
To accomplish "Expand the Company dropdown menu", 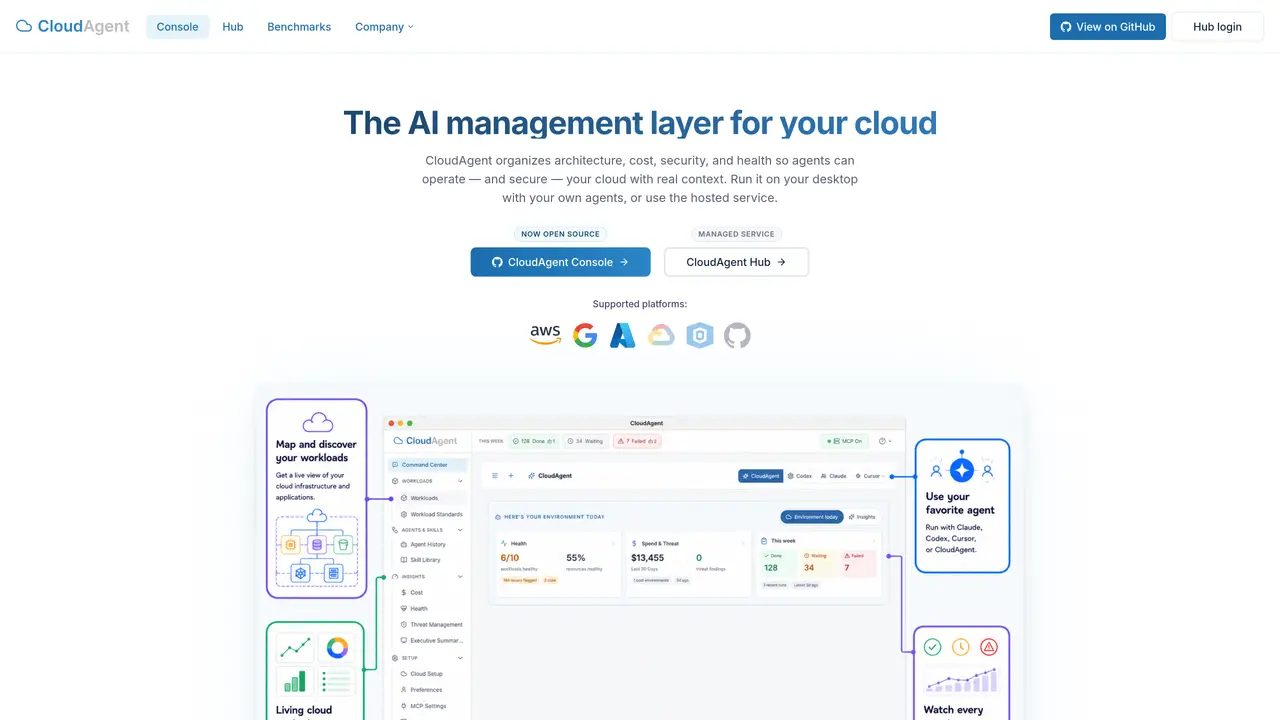I will (384, 27).
